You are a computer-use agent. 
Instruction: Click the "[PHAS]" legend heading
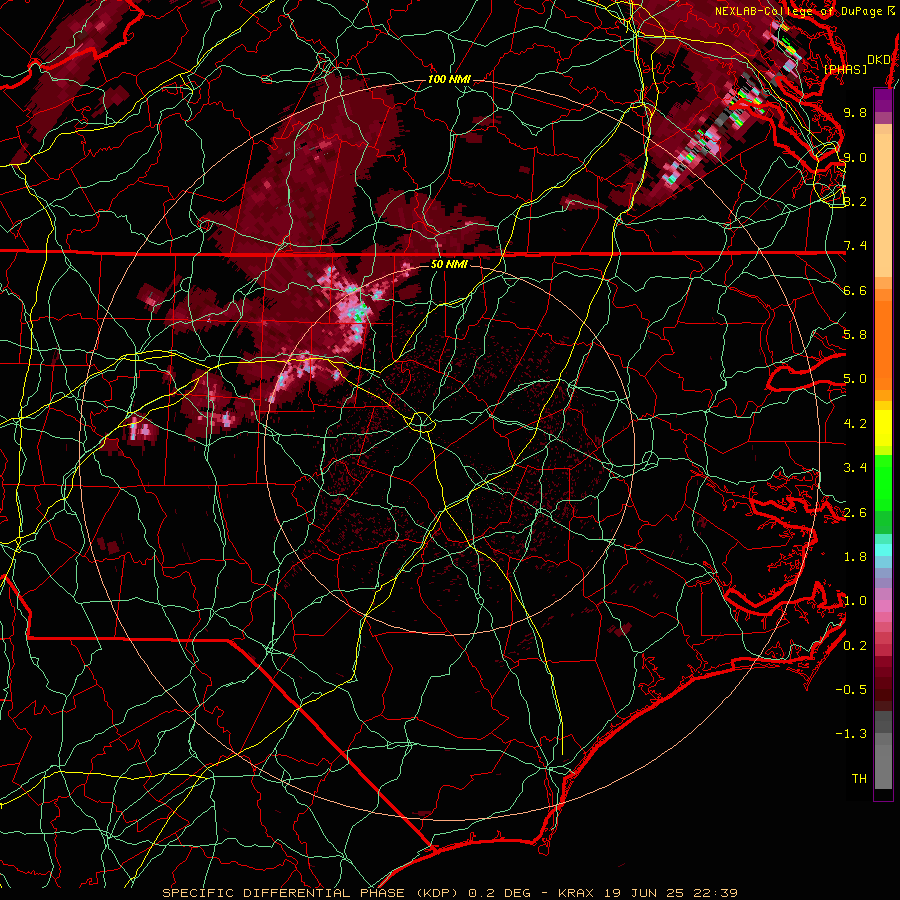click(x=845, y=69)
